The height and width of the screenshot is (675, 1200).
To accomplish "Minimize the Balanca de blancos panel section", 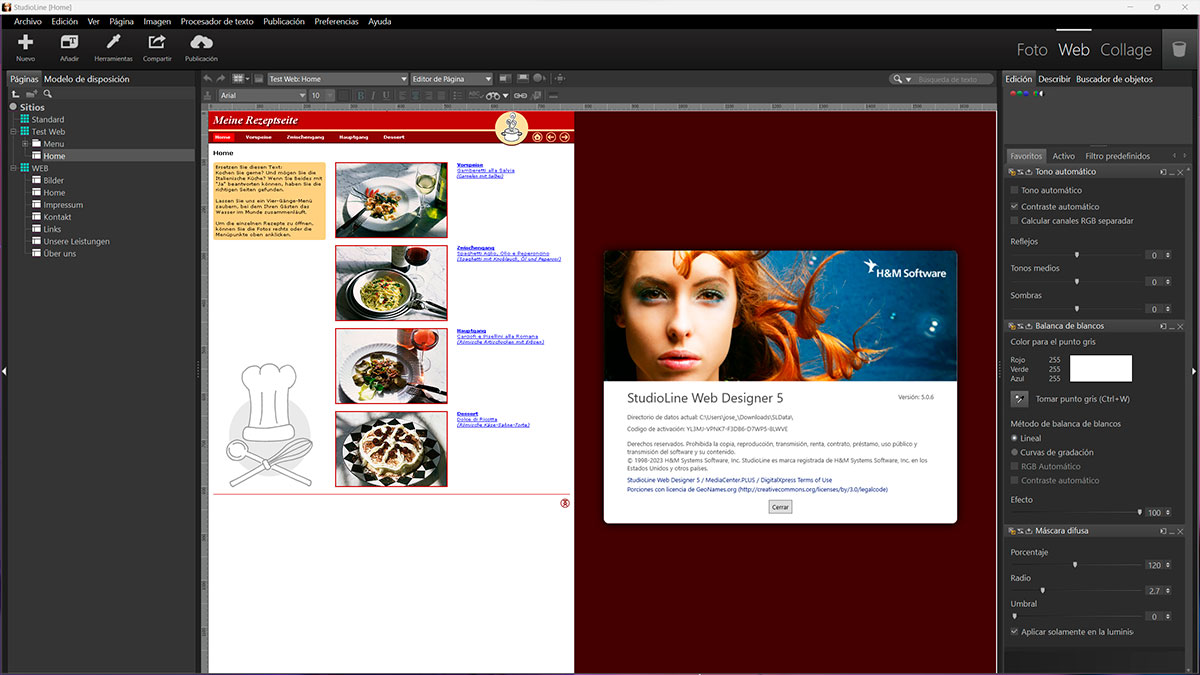I will point(1171,326).
